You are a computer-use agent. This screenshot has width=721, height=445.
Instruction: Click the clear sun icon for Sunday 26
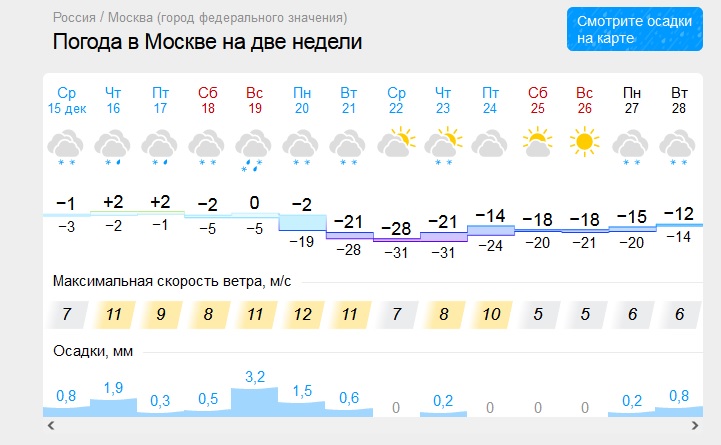(x=585, y=142)
